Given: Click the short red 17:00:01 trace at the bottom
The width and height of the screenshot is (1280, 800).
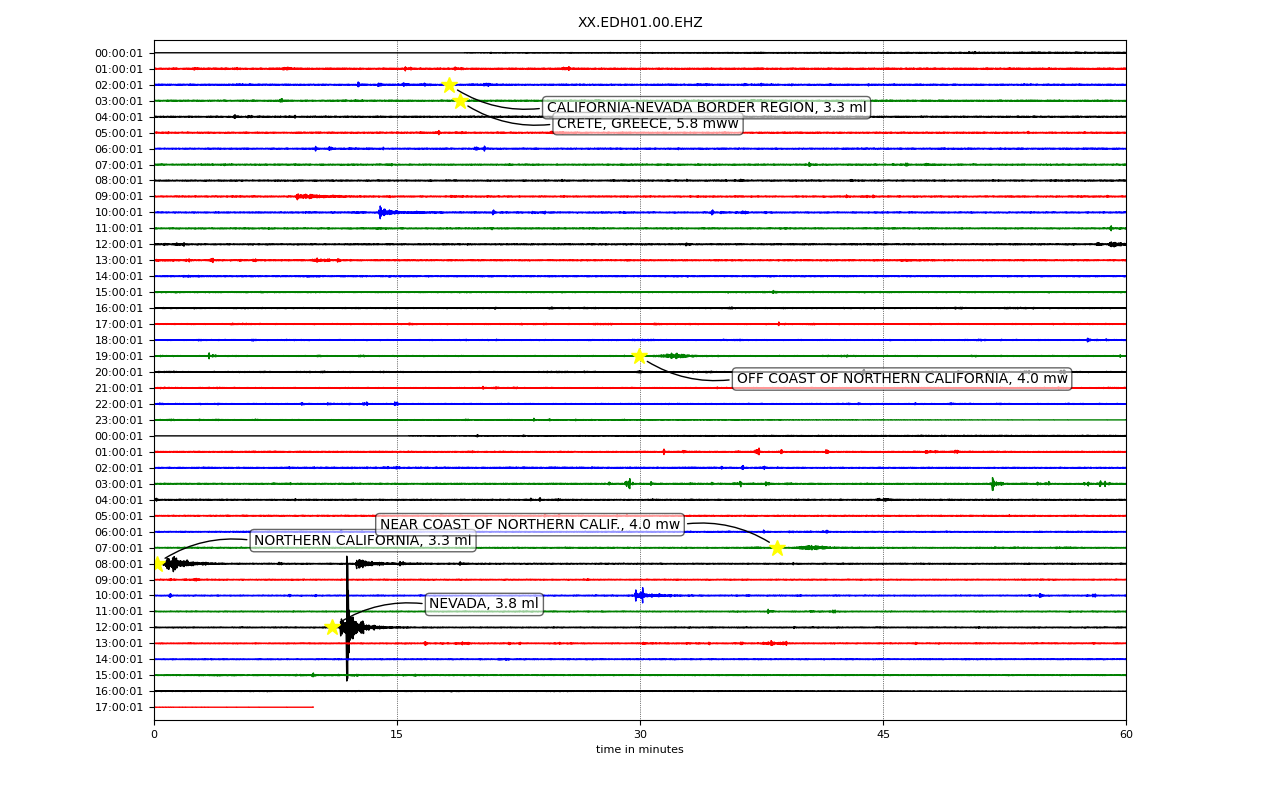Looking at the screenshot, I should coord(233,707).
